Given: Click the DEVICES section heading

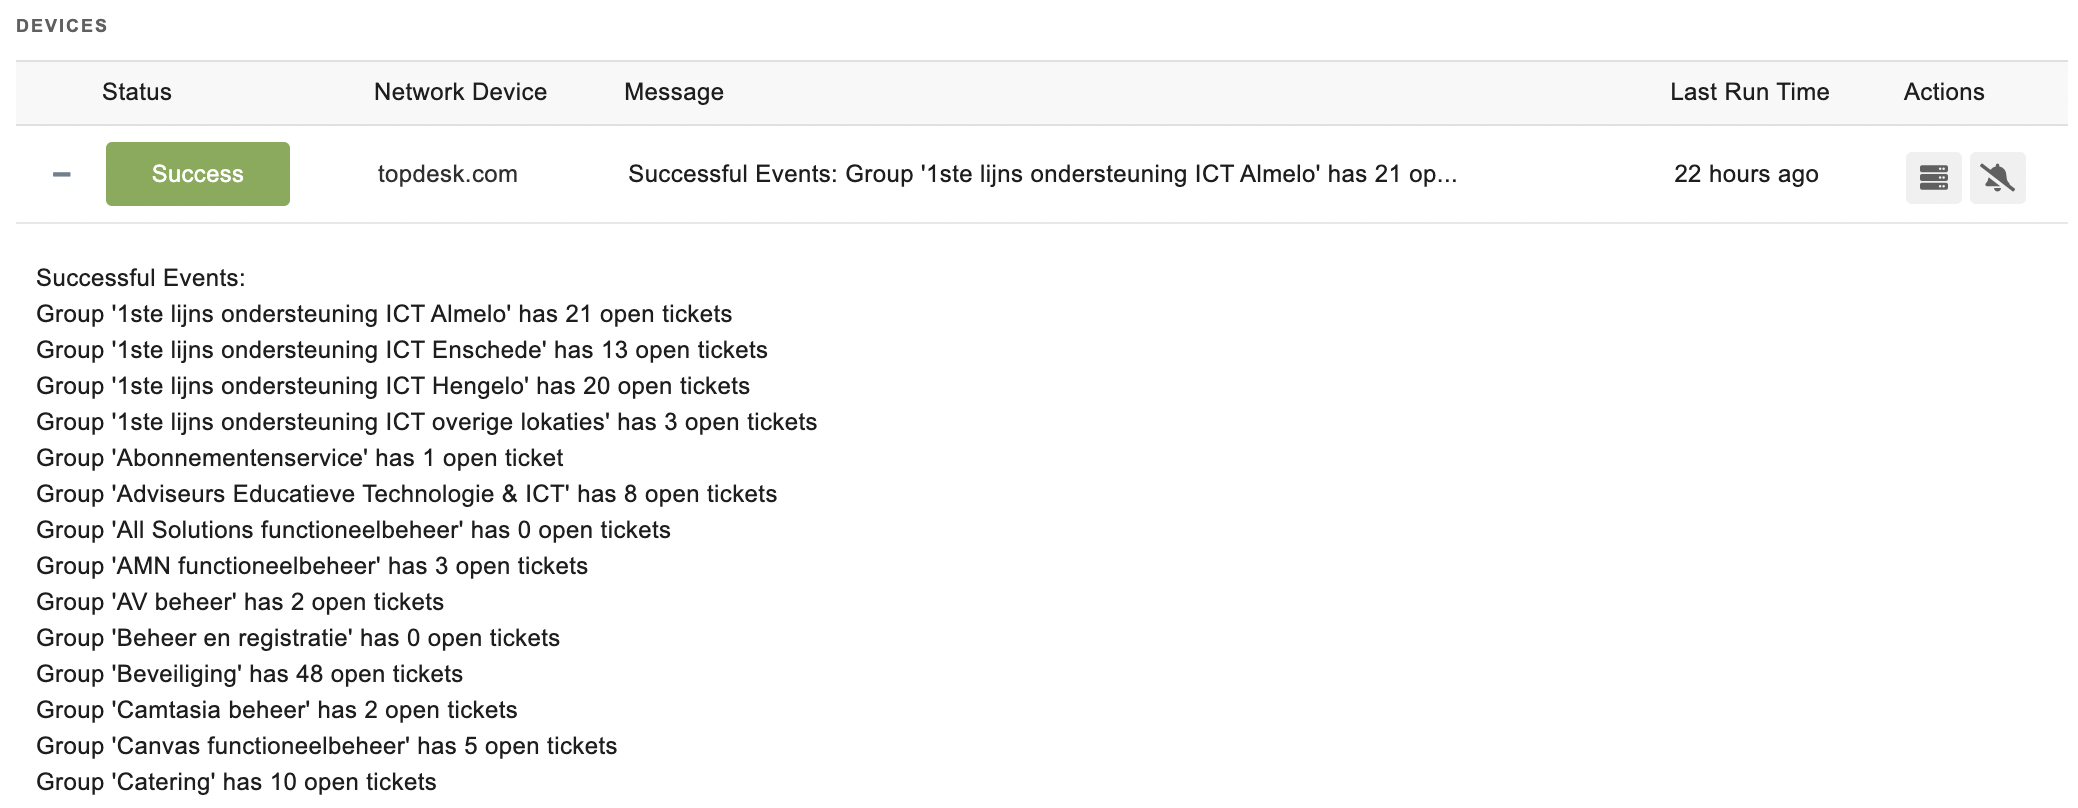Looking at the screenshot, I should pos(62,26).
